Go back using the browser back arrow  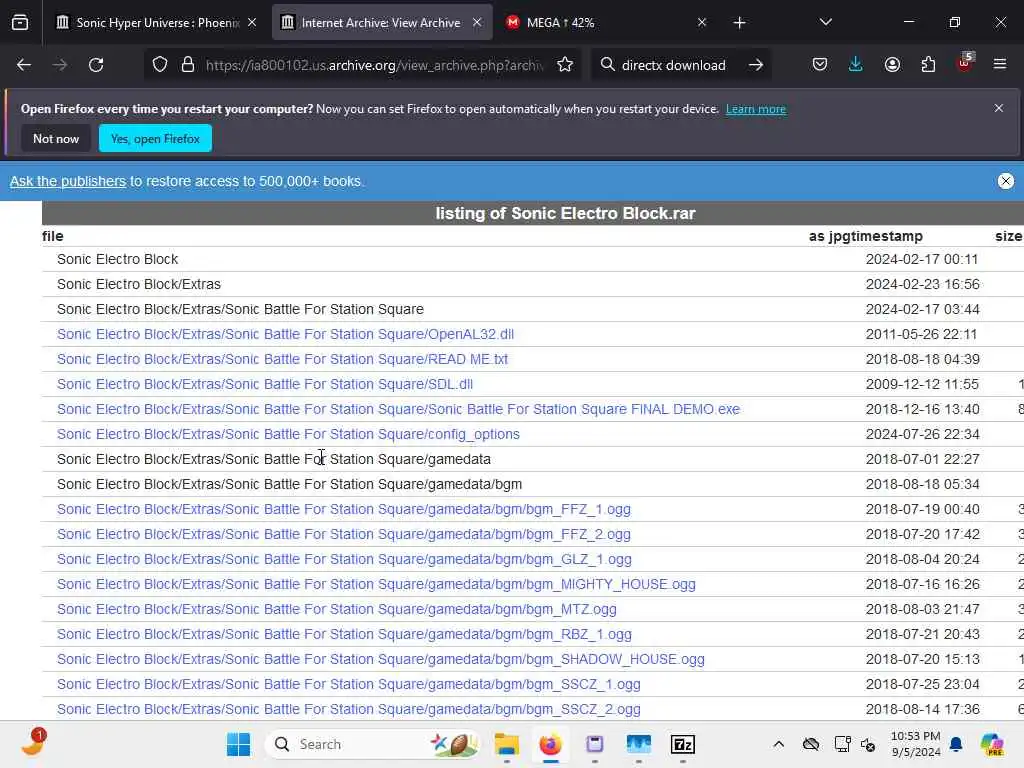(24, 65)
